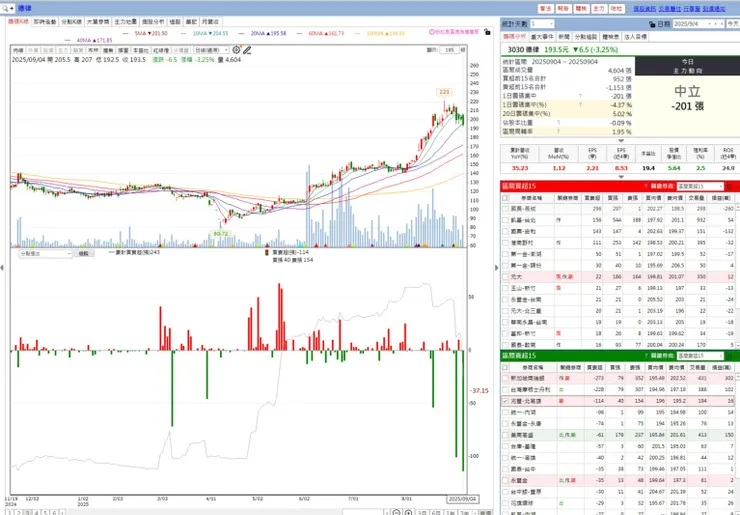Click the 2025/09/04 date marker on axis
Screen dimensions: 740x515
(462, 499)
